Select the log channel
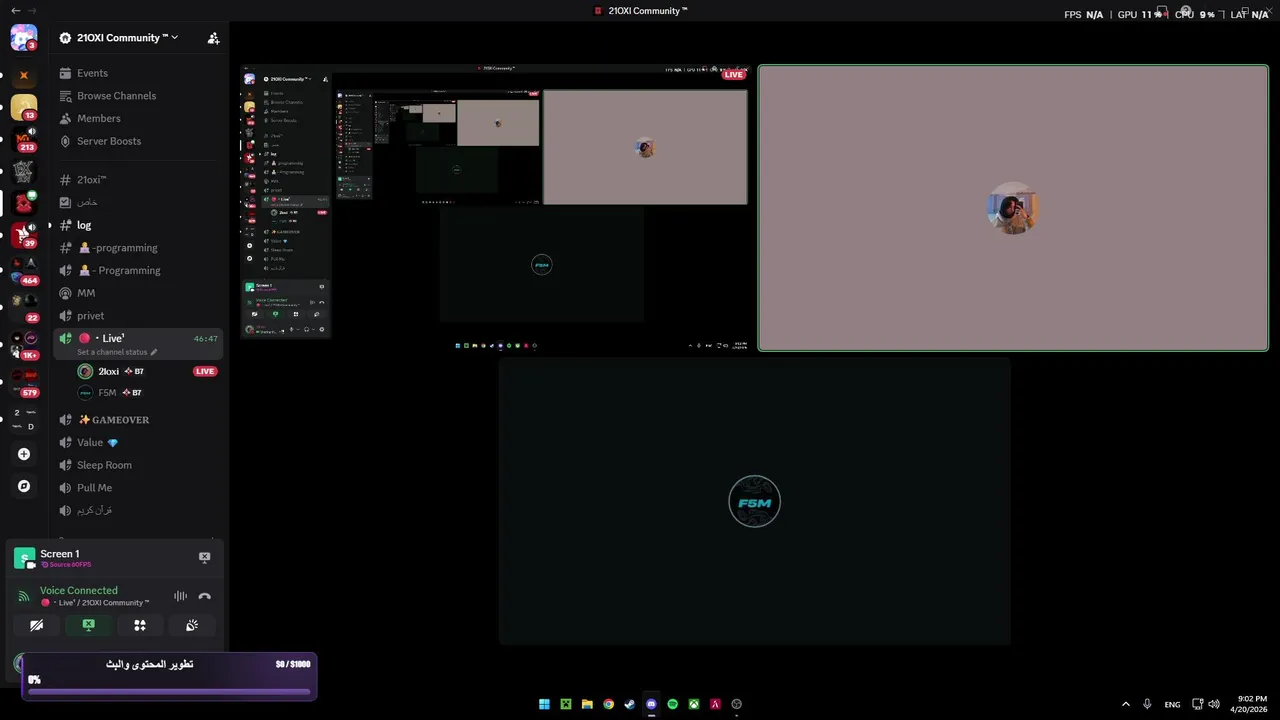This screenshot has width=1280, height=720. pyautogui.click(x=138, y=225)
